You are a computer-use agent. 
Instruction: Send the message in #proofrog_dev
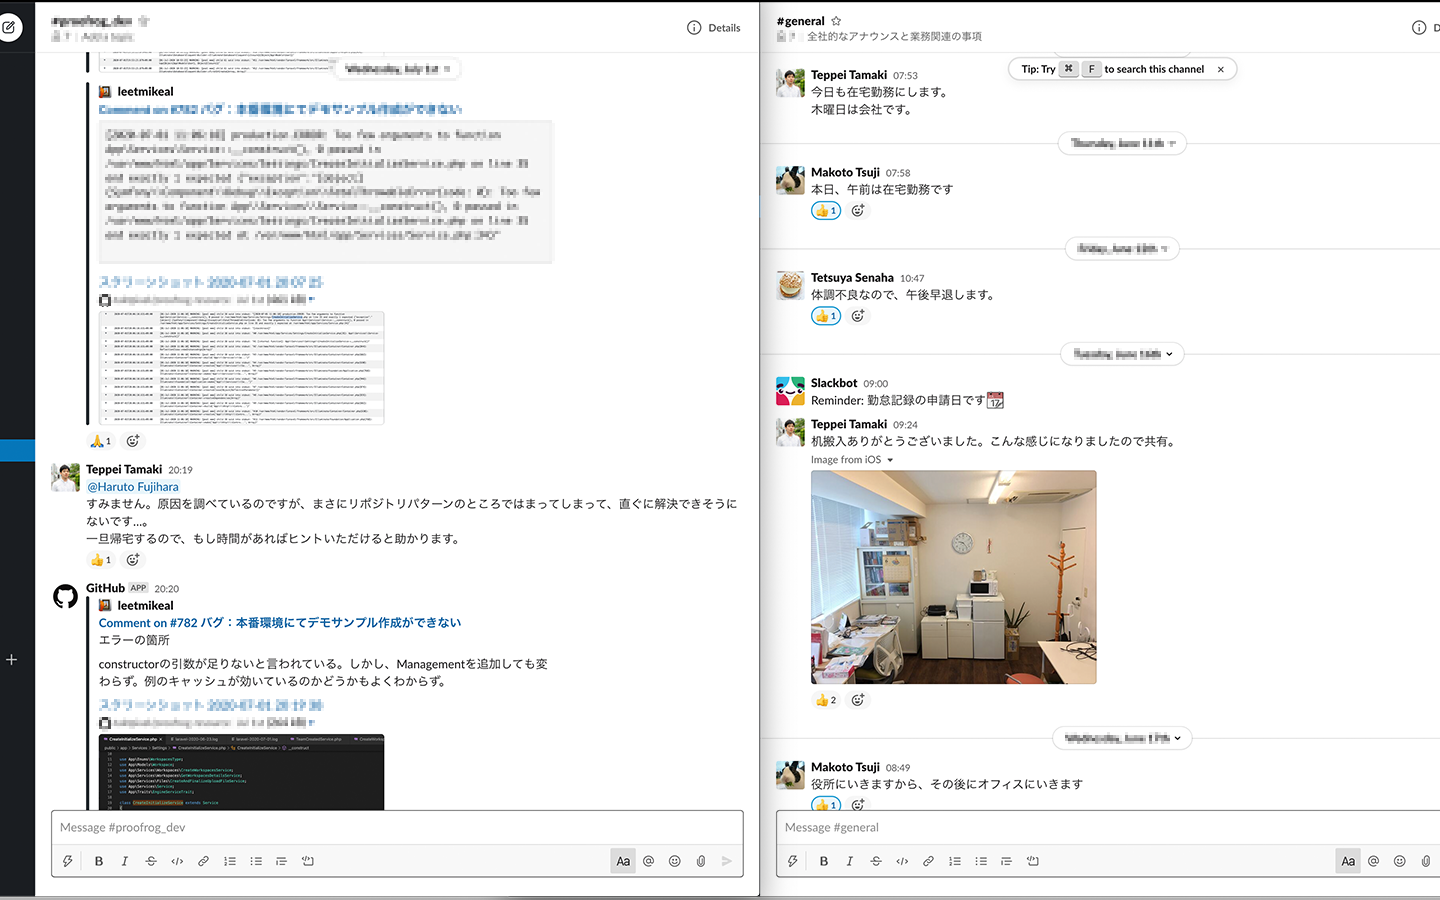[727, 861]
